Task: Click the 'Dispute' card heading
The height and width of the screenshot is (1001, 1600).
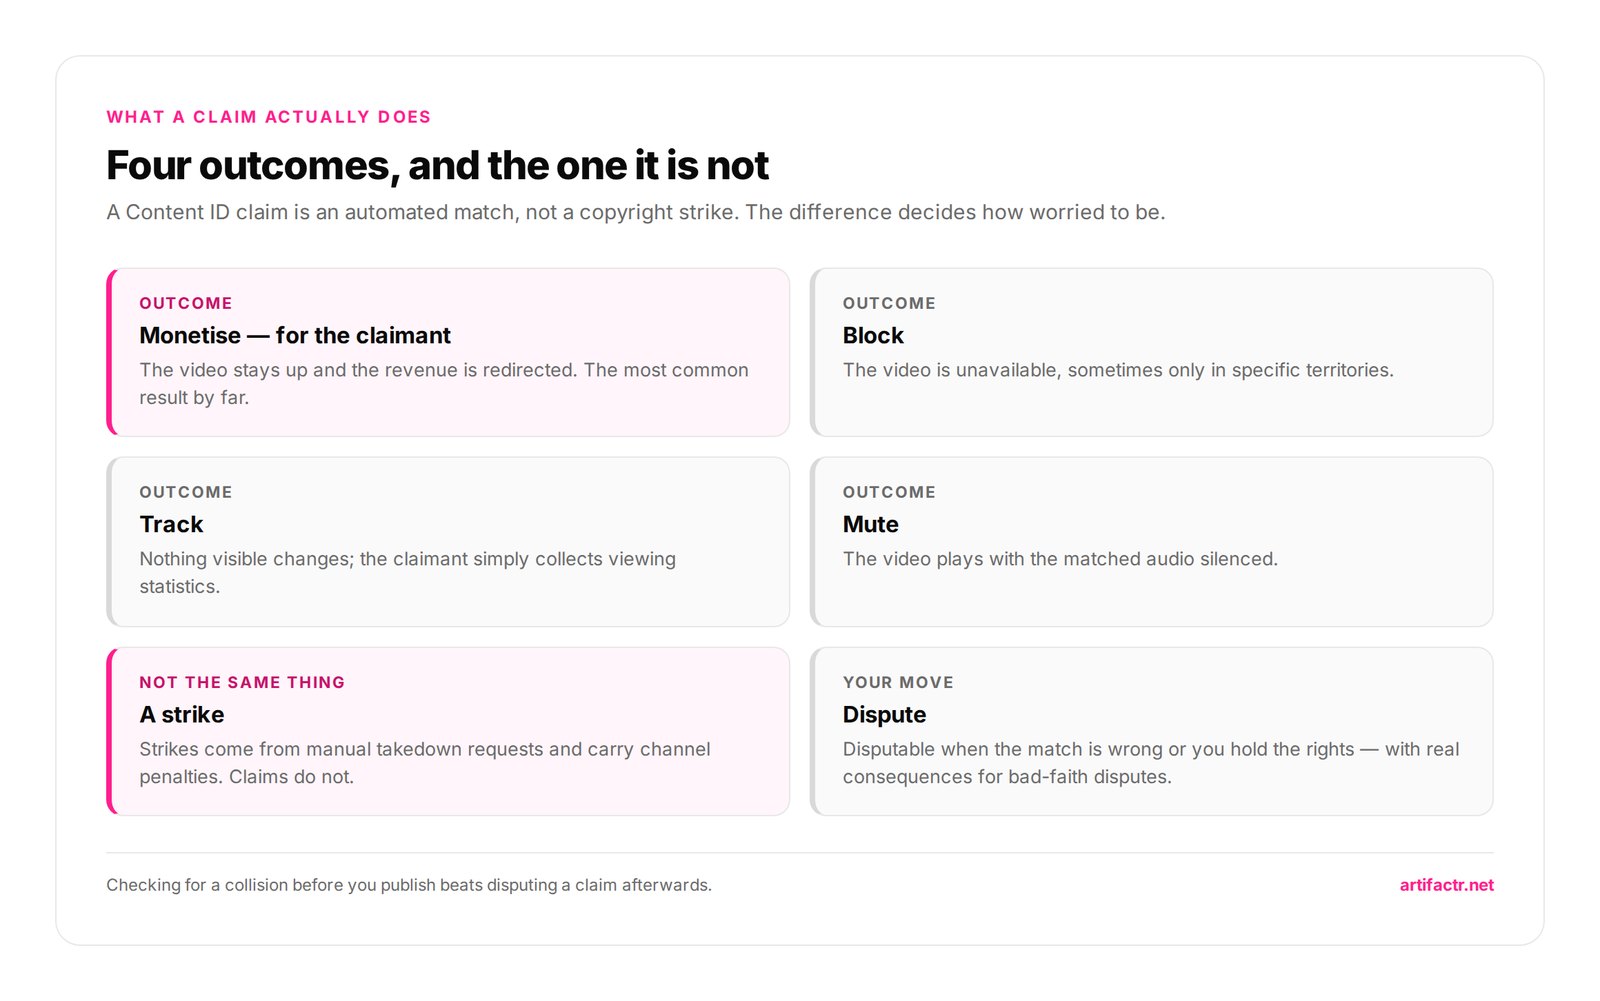Action: 884,714
